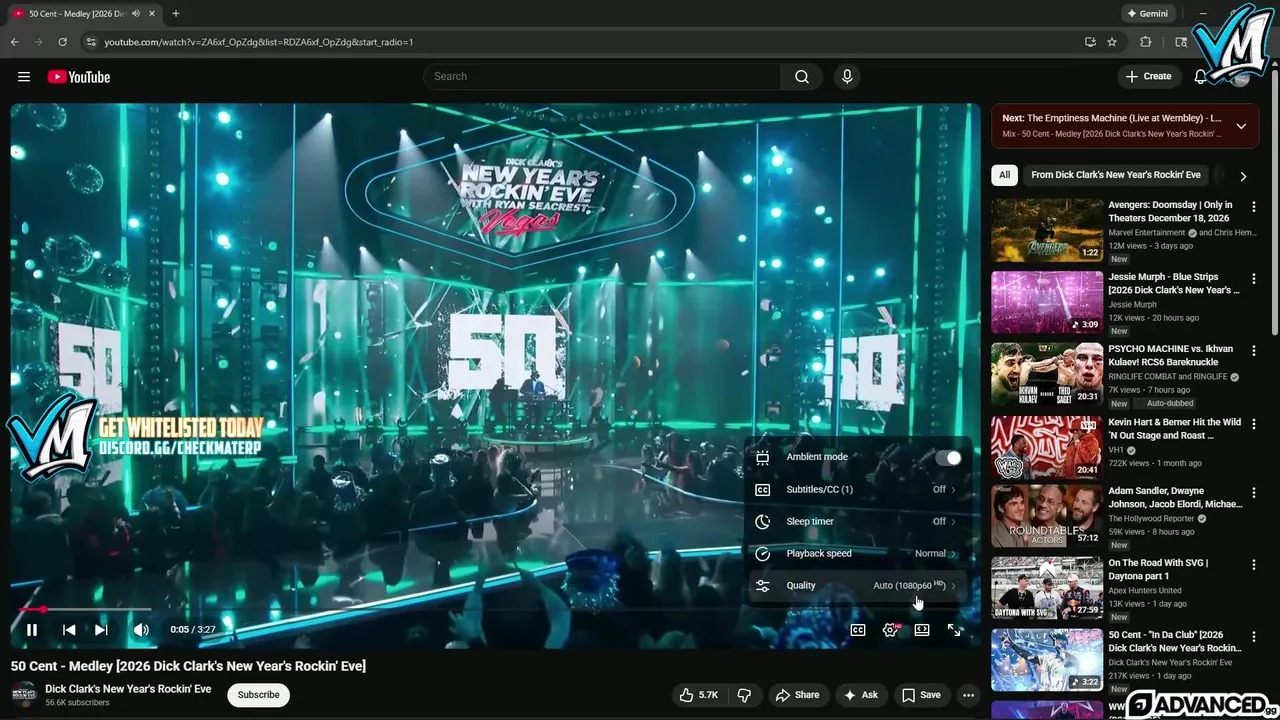Click the sleep timer moon icon

[x=763, y=522]
